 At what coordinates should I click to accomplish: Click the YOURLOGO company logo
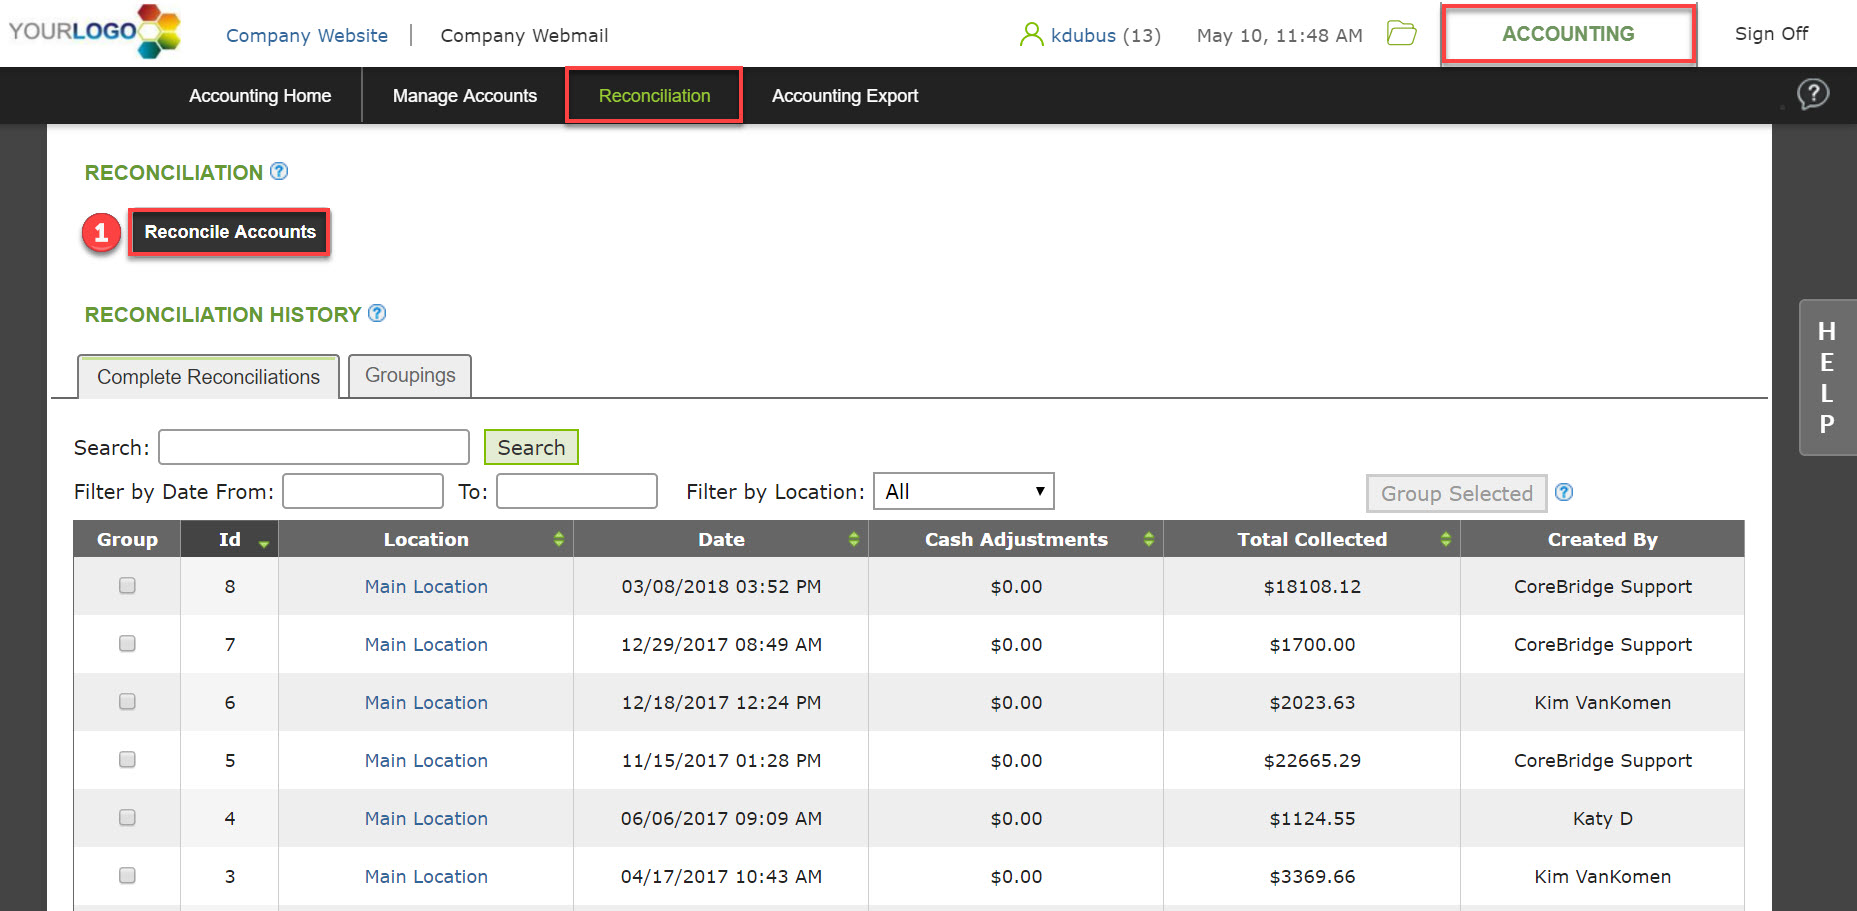(x=95, y=31)
